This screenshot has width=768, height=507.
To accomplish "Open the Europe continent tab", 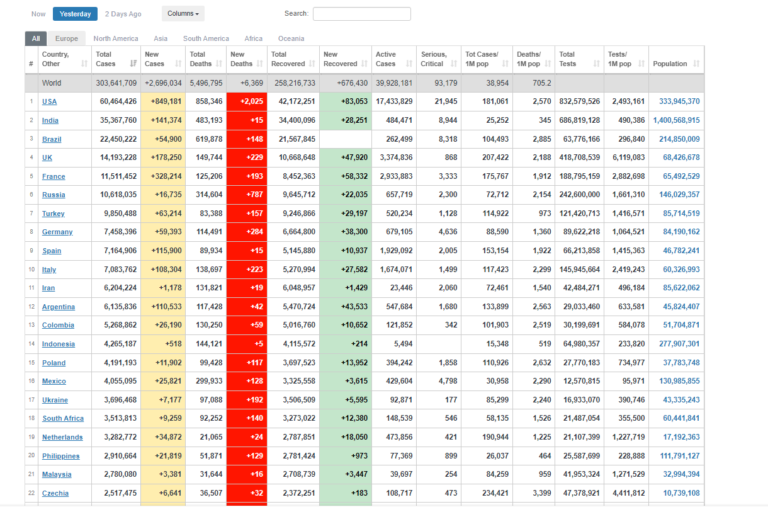I will 67,38.
